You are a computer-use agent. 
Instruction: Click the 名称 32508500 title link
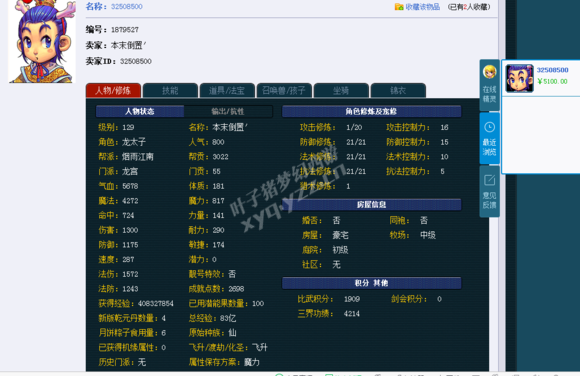point(127,7)
